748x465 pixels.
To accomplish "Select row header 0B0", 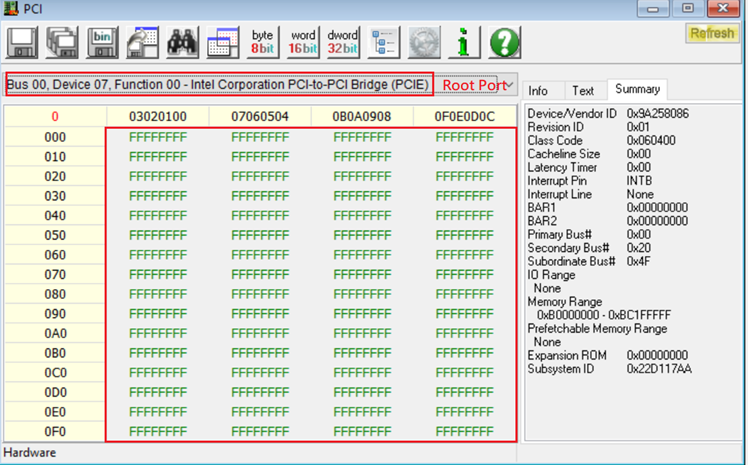I will tap(55, 353).
